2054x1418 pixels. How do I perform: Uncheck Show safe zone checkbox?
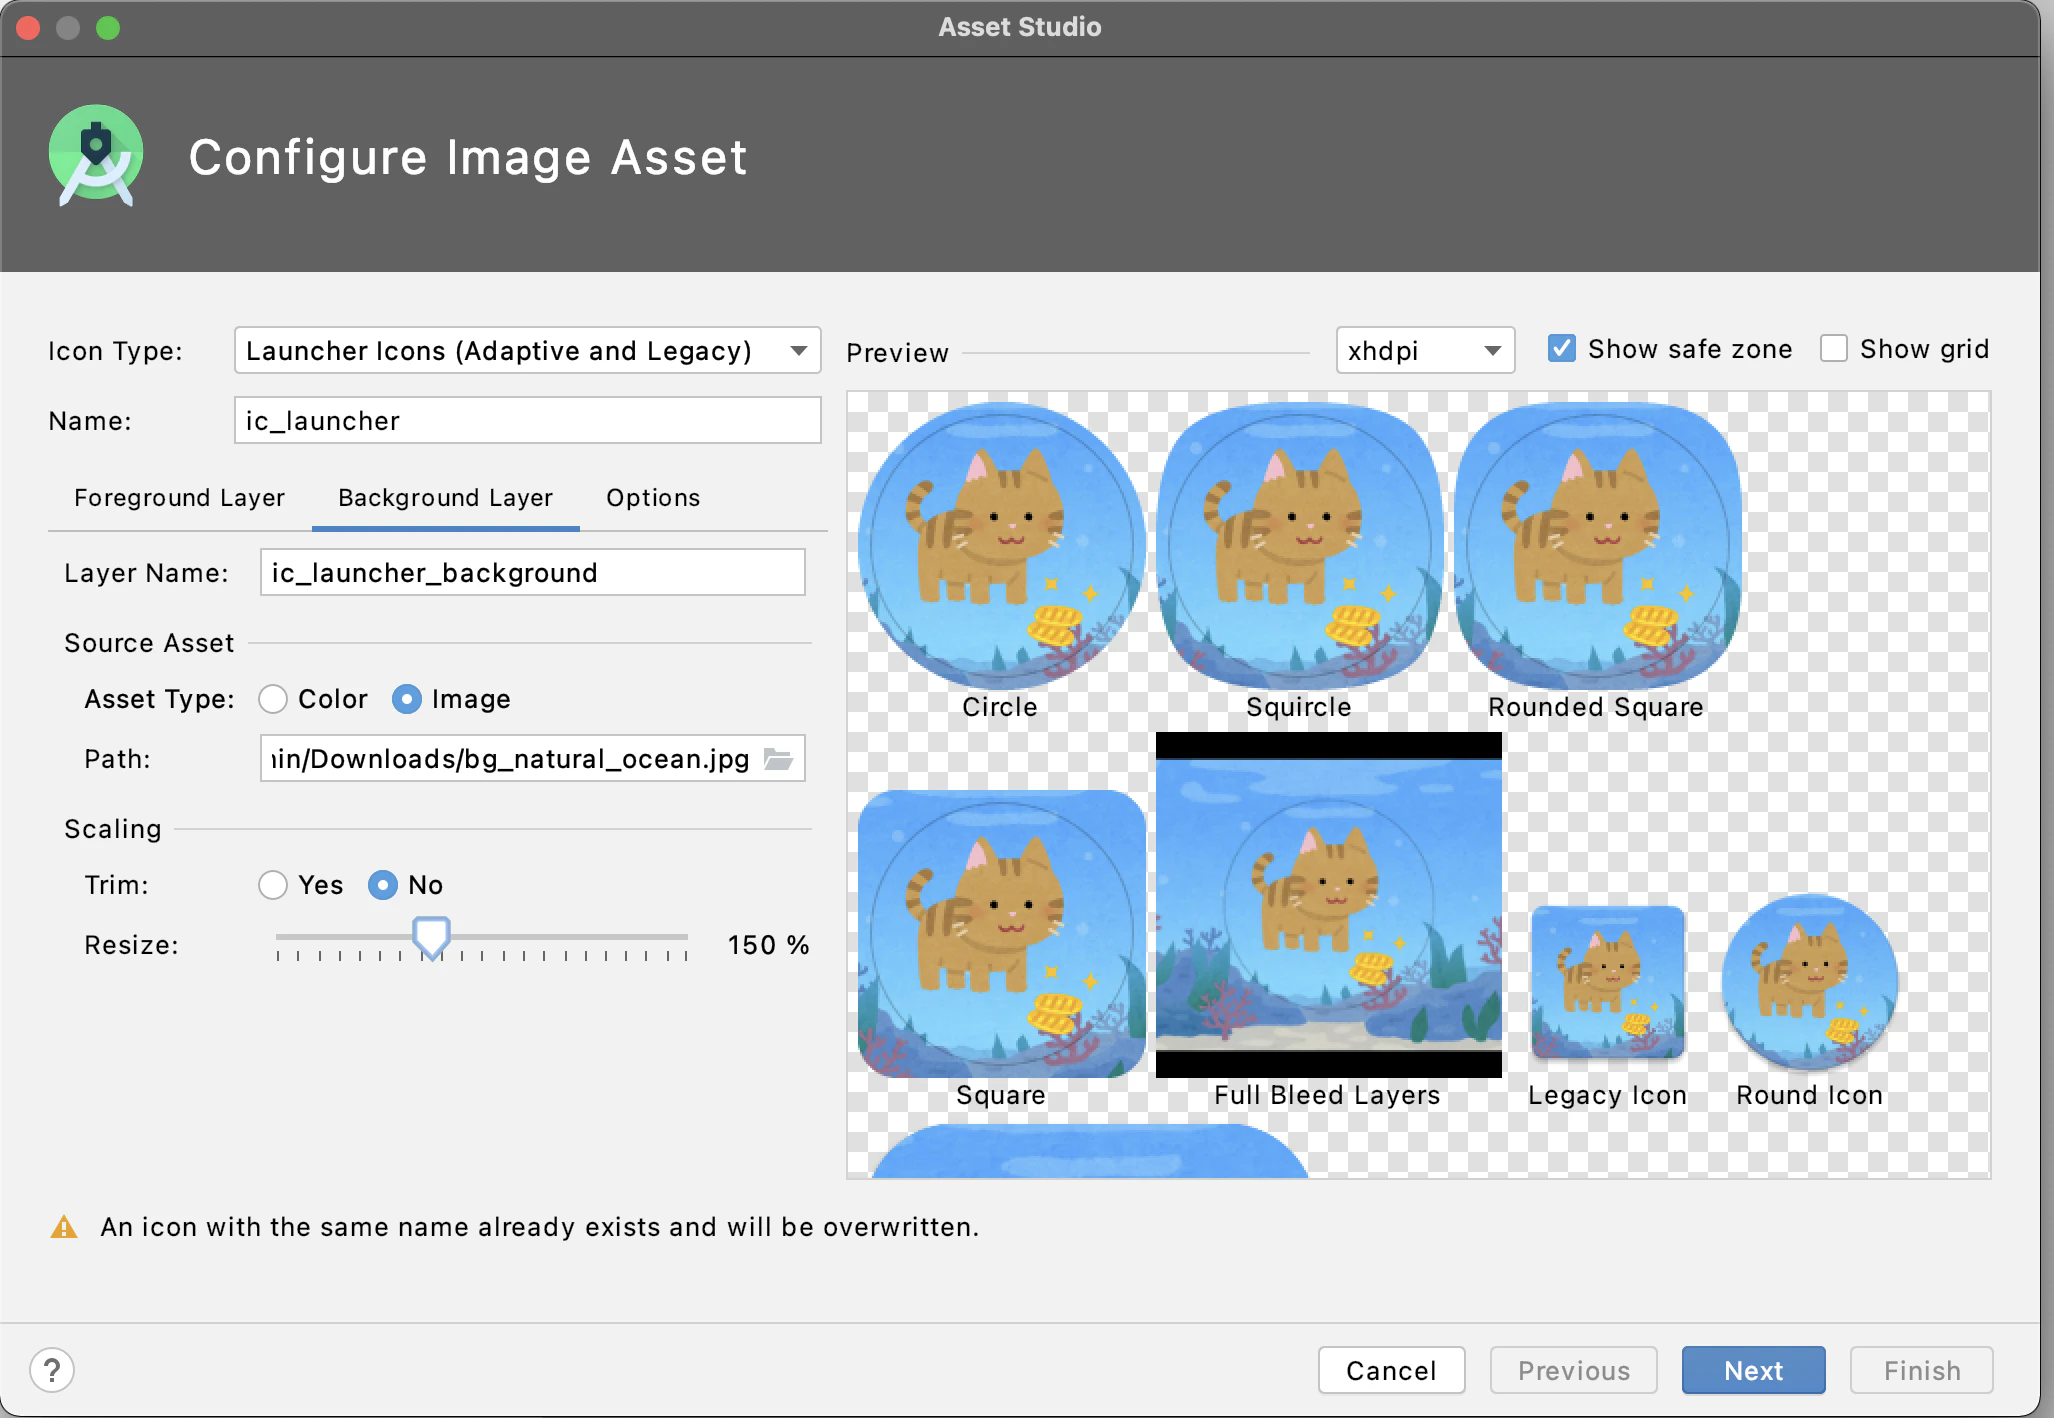pyautogui.click(x=1561, y=349)
